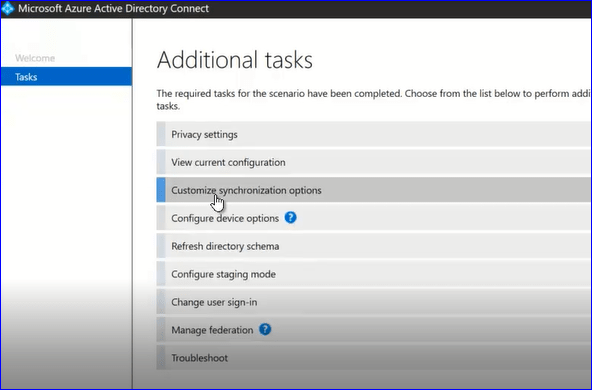Open Configure staging mode task
This screenshot has height=390, width=592.
point(374,274)
